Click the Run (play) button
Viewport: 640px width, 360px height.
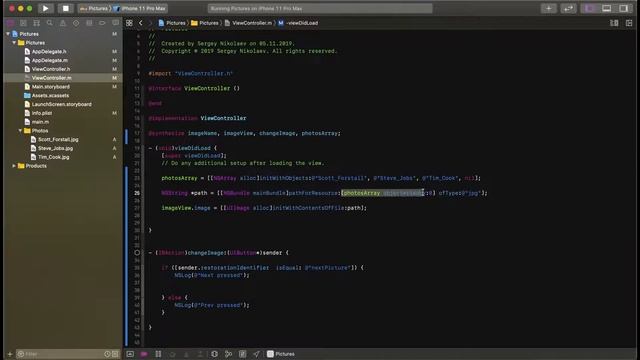[x=45, y=8]
